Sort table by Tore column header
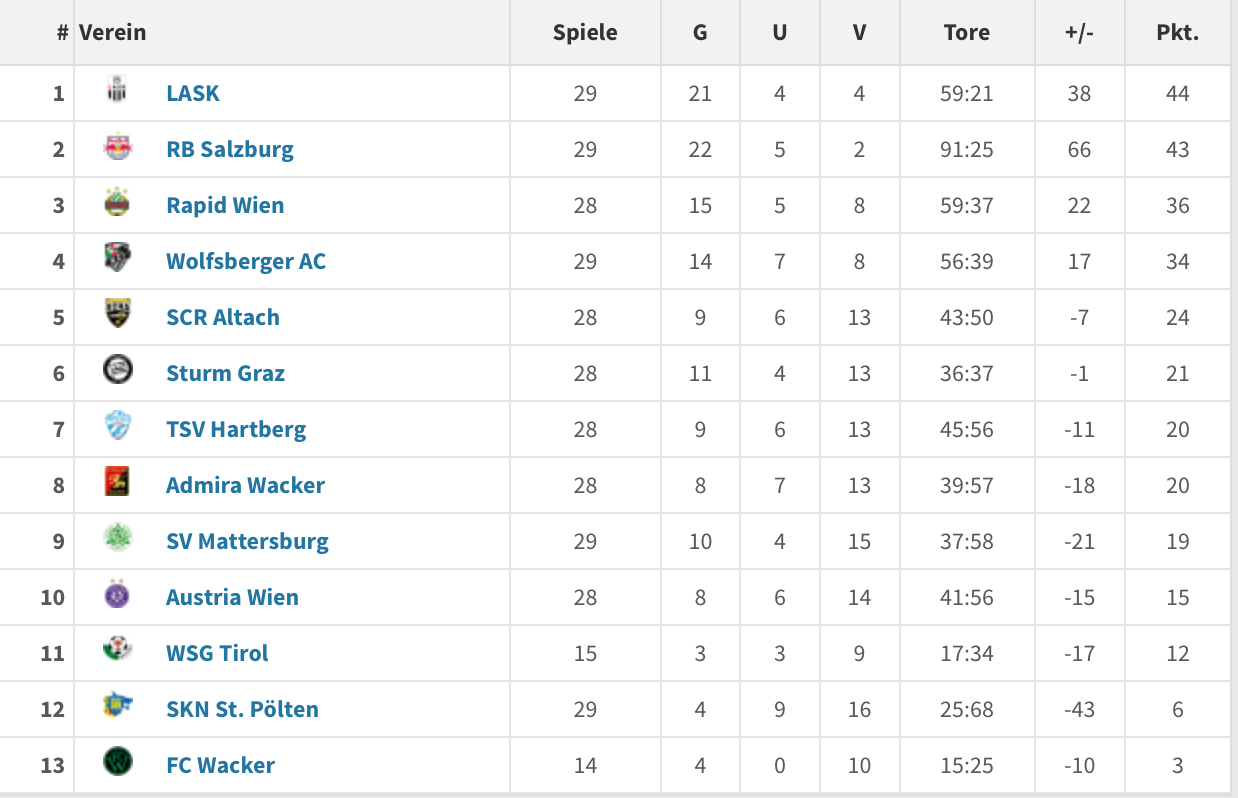Image resolution: width=1238 pixels, height=798 pixels. 967,32
